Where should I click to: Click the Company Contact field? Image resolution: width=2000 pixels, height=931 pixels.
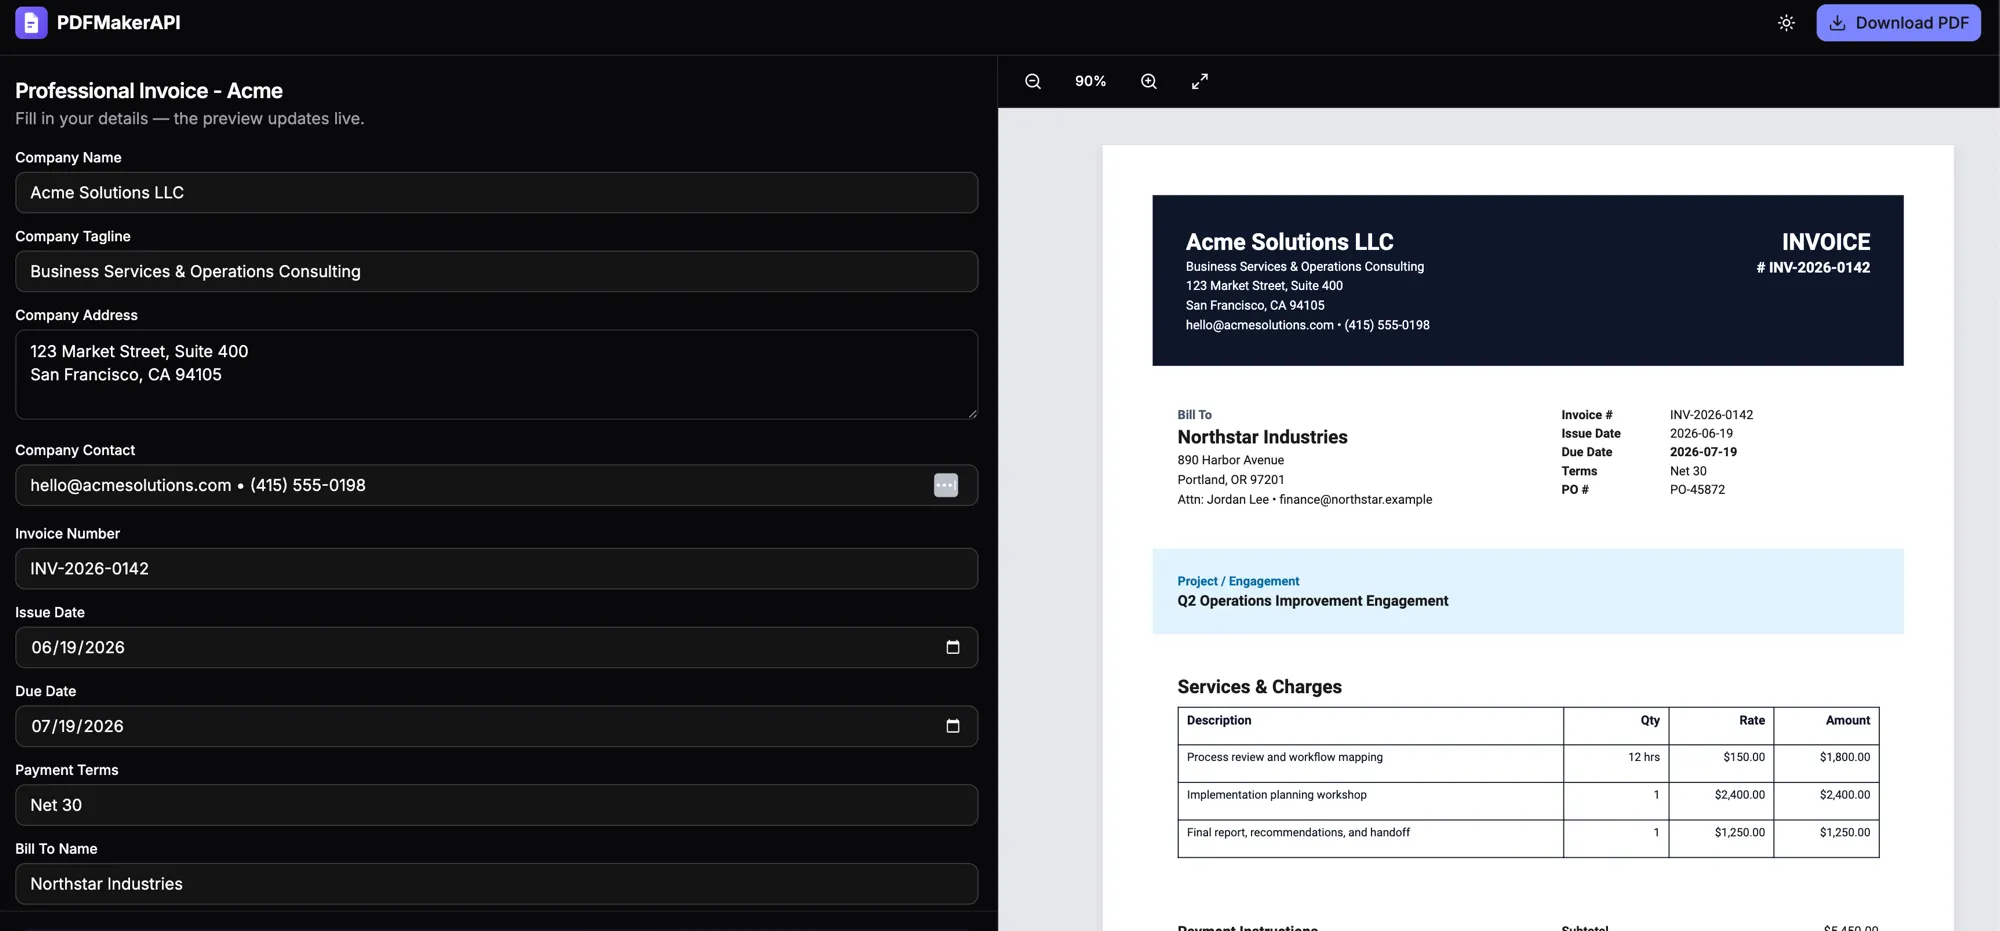[x=496, y=485]
